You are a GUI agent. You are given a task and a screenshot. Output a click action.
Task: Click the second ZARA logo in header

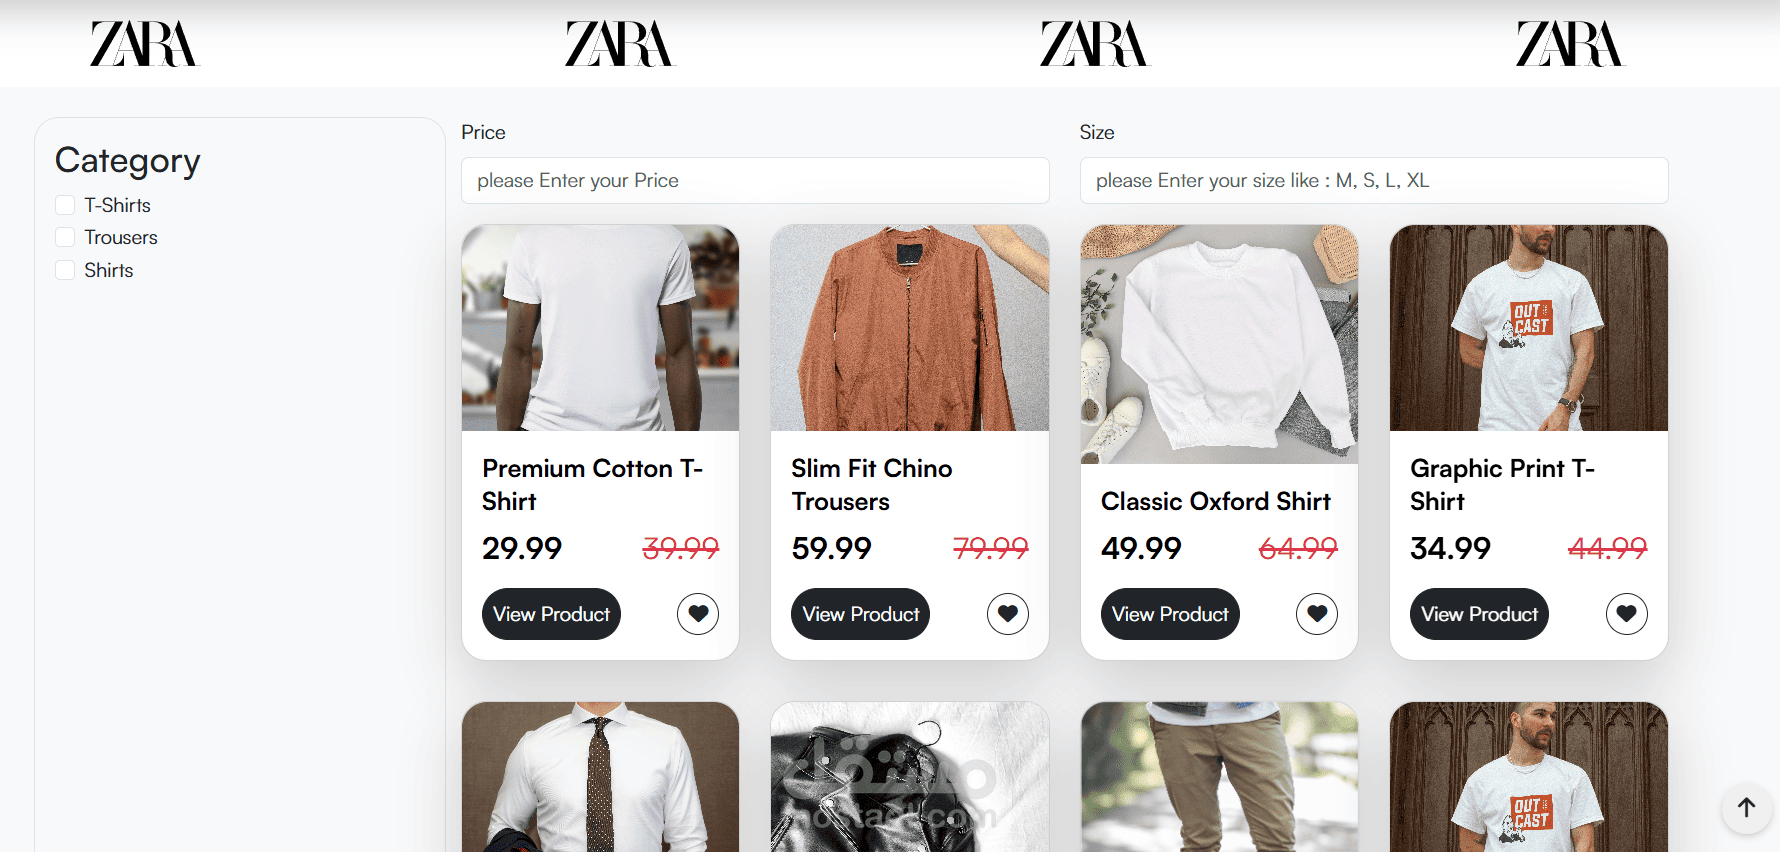pyautogui.click(x=620, y=44)
